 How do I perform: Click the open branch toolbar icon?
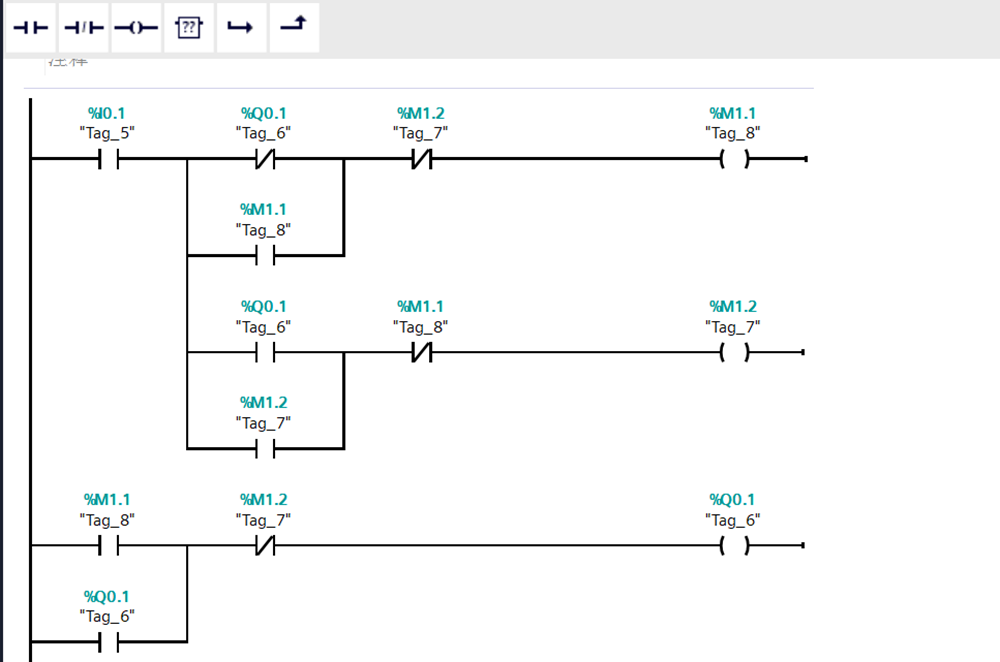[x=240, y=27]
